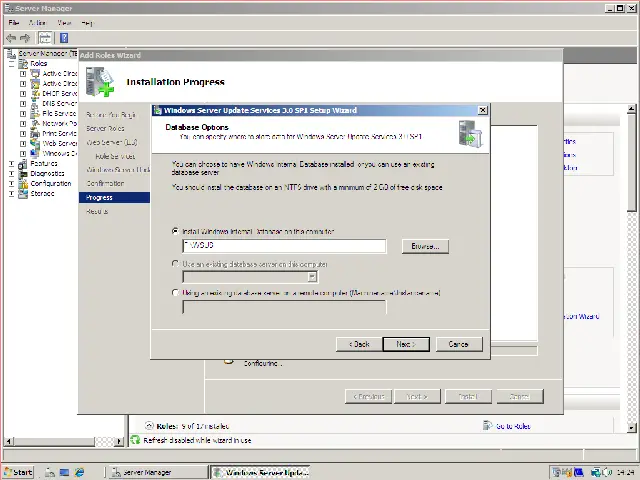This screenshot has width=640, height=480.
Task: Open the File menu
Action: (x=14, y=23)
